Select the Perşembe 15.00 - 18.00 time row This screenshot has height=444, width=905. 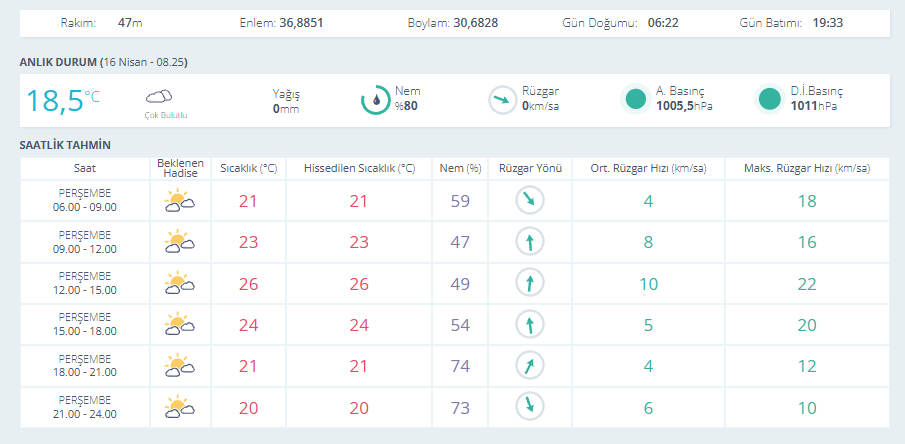(x=84, y=325)
